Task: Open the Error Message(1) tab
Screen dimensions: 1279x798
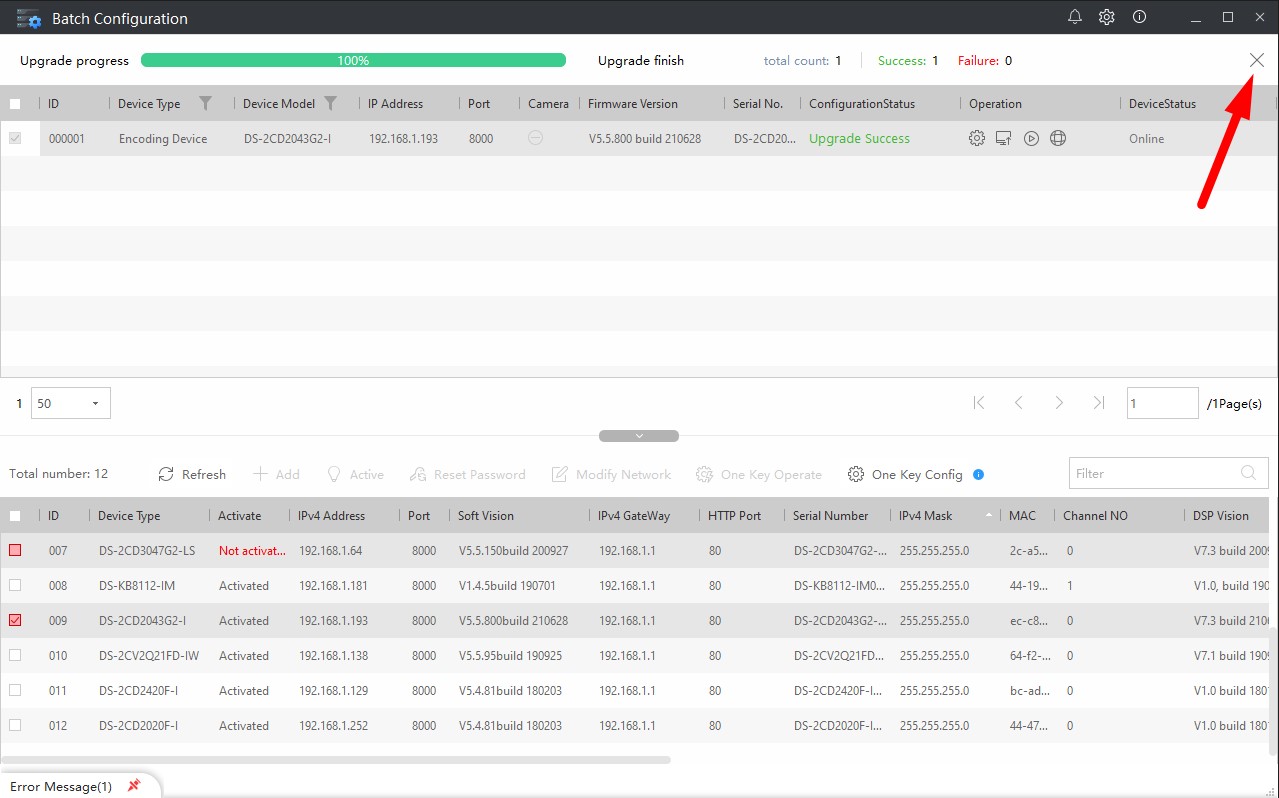Action: pyautogui.click(x=62, y=786)
